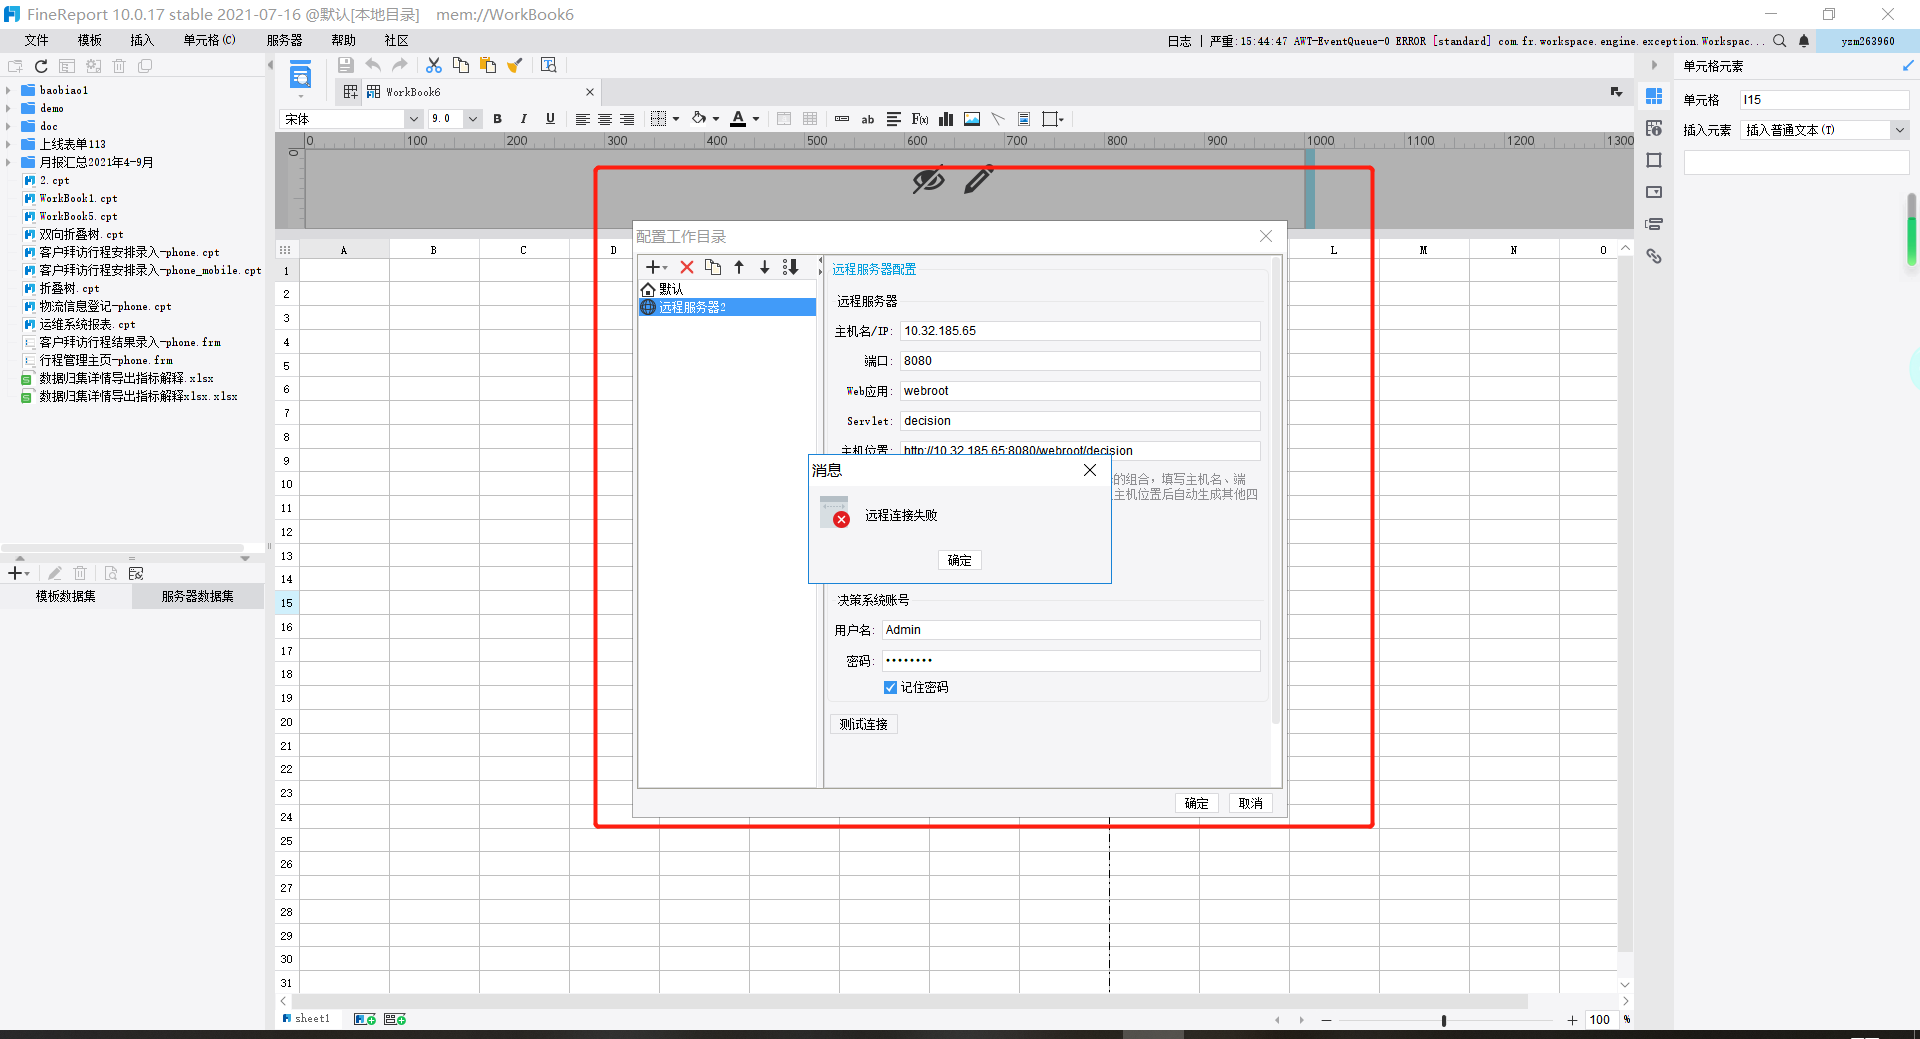Expand the baobiao1 folder in file tree
Screen dimensions: 1920x1039
click(8, 90)
